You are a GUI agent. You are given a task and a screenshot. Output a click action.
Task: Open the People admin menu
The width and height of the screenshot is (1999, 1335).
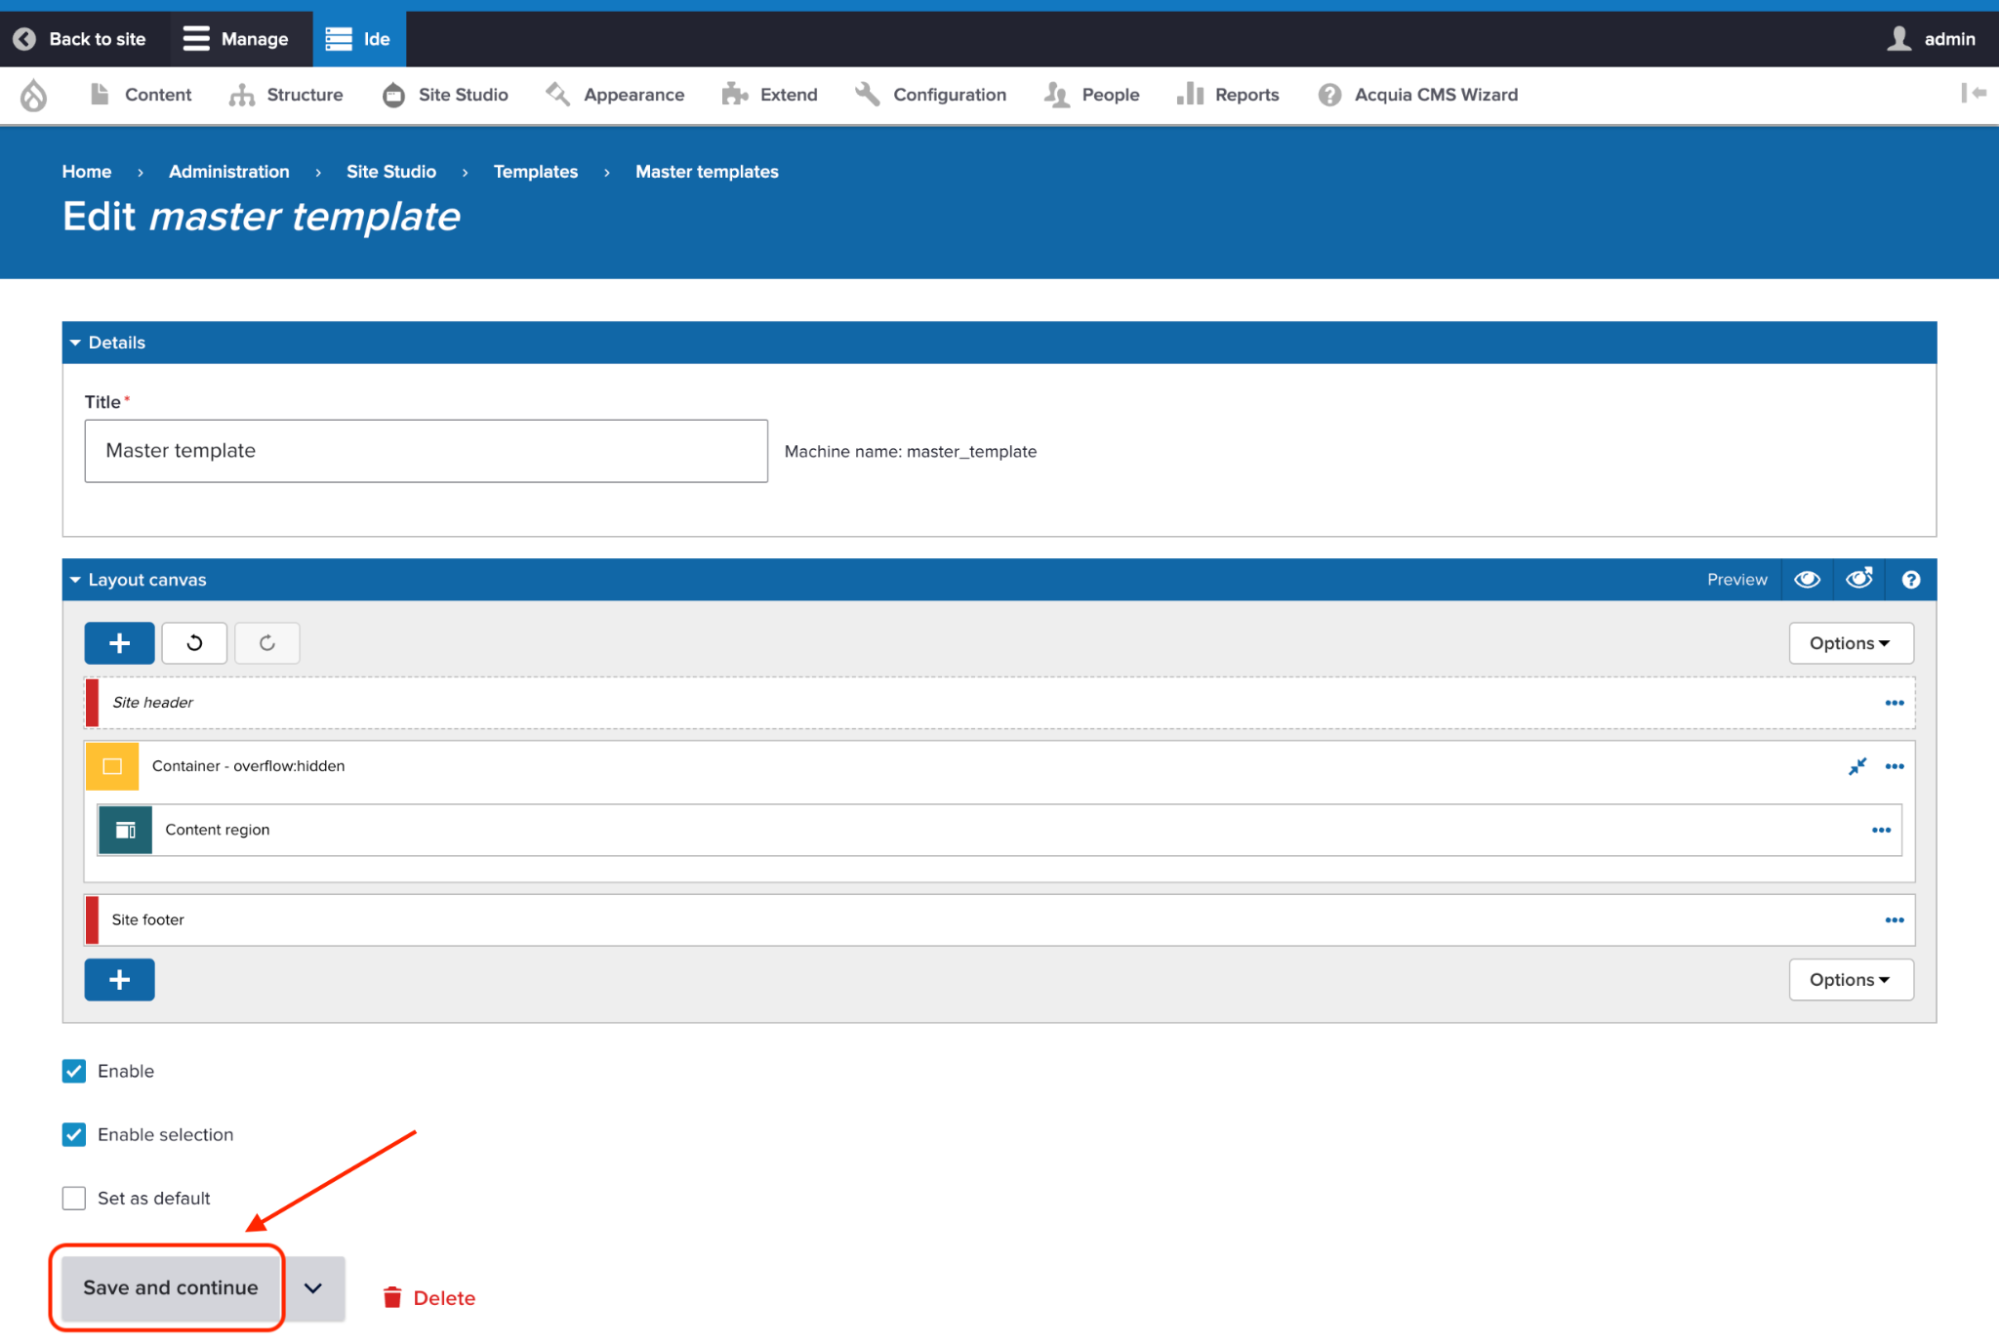[x=1092, y=95]
